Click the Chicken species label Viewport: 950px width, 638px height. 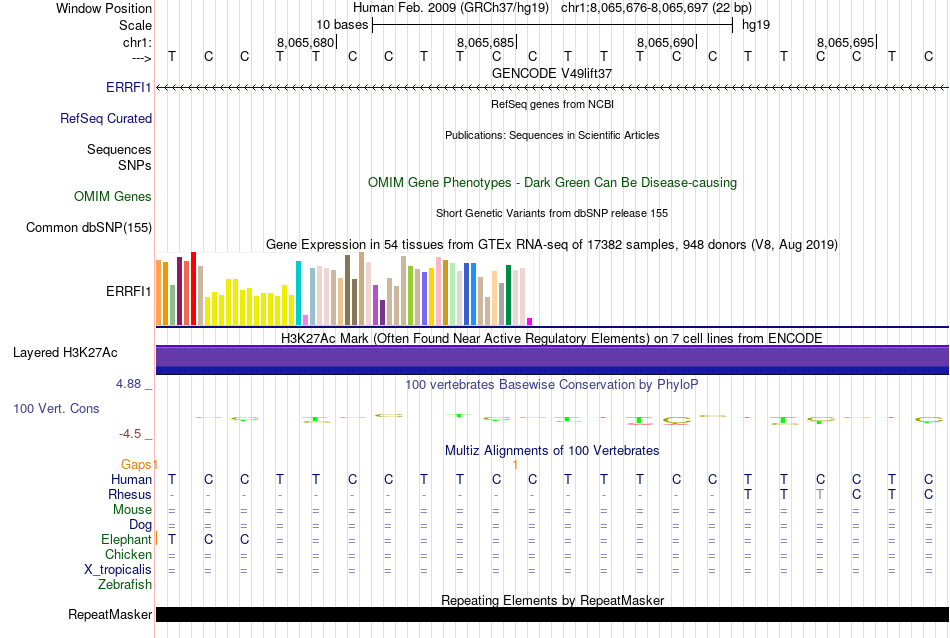point(128,554)
